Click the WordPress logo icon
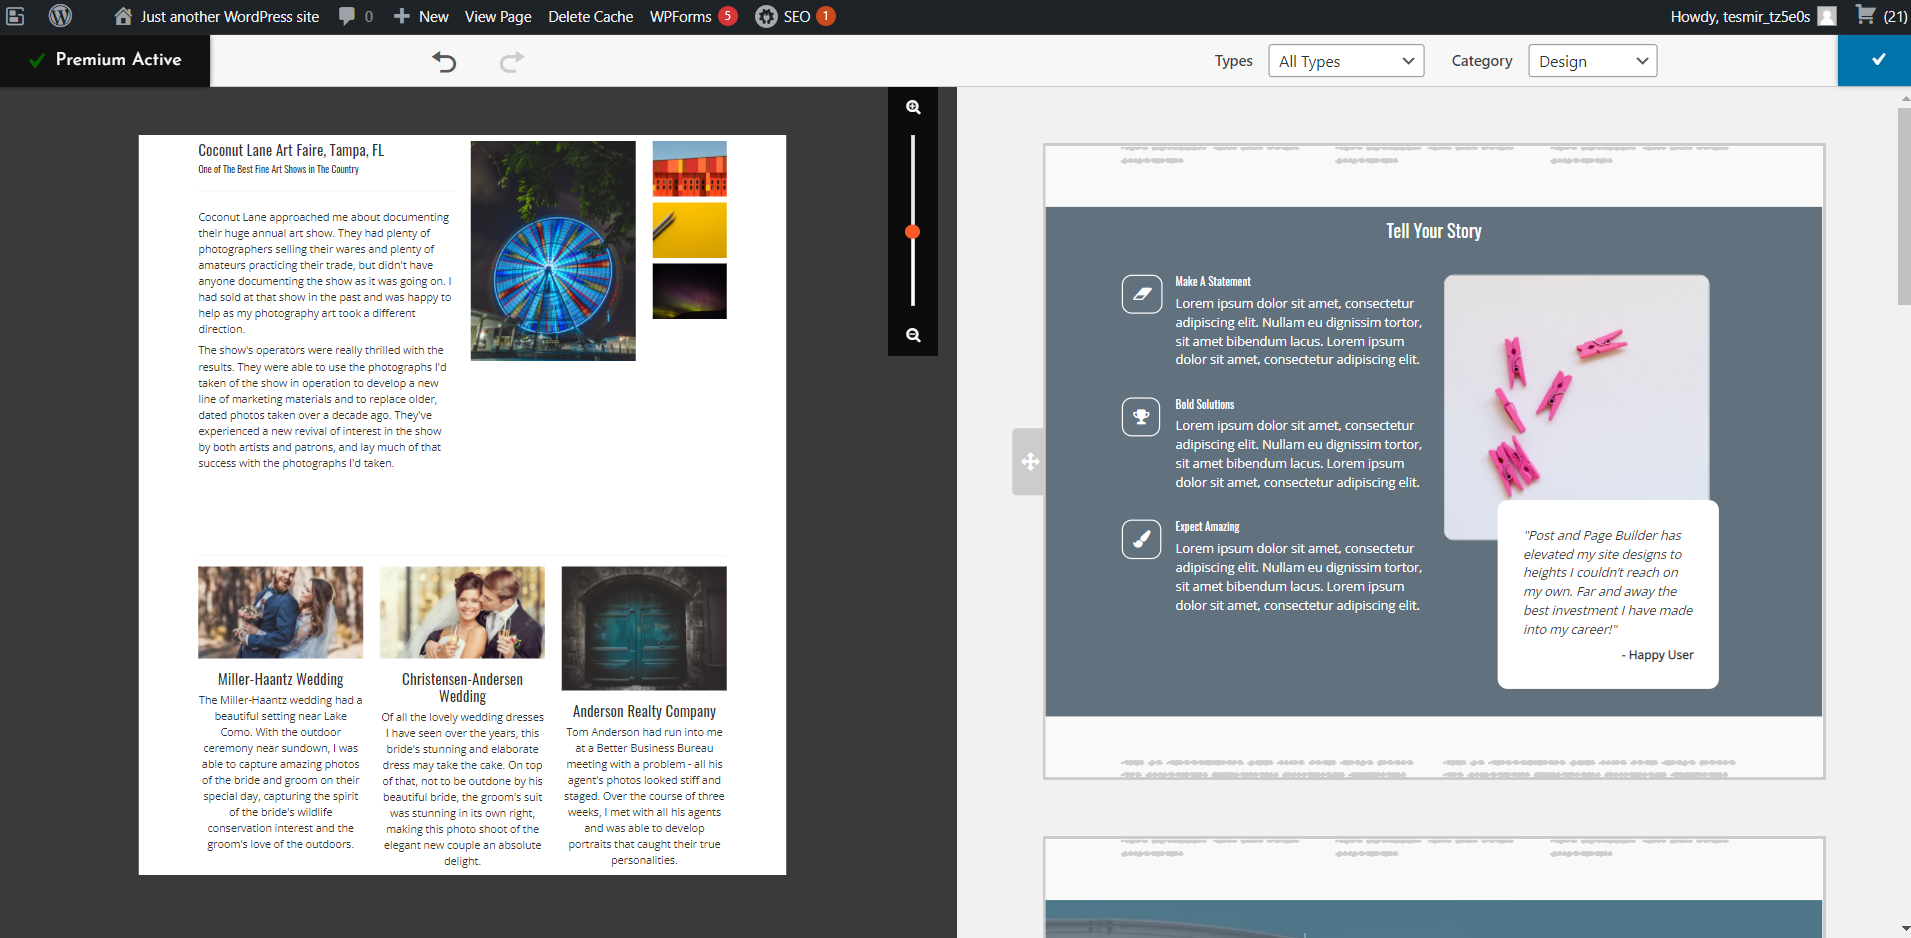The height and width of the screenshot is (938, 1911). pos(60,16)
